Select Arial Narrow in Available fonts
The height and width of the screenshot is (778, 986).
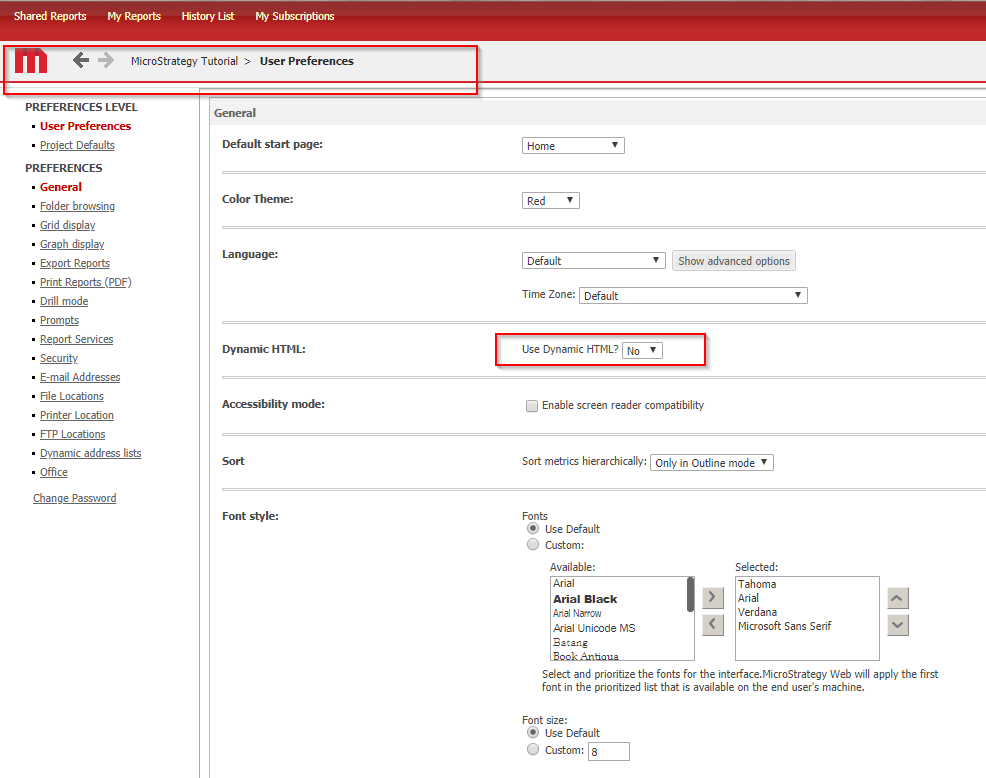coord(577,613)
